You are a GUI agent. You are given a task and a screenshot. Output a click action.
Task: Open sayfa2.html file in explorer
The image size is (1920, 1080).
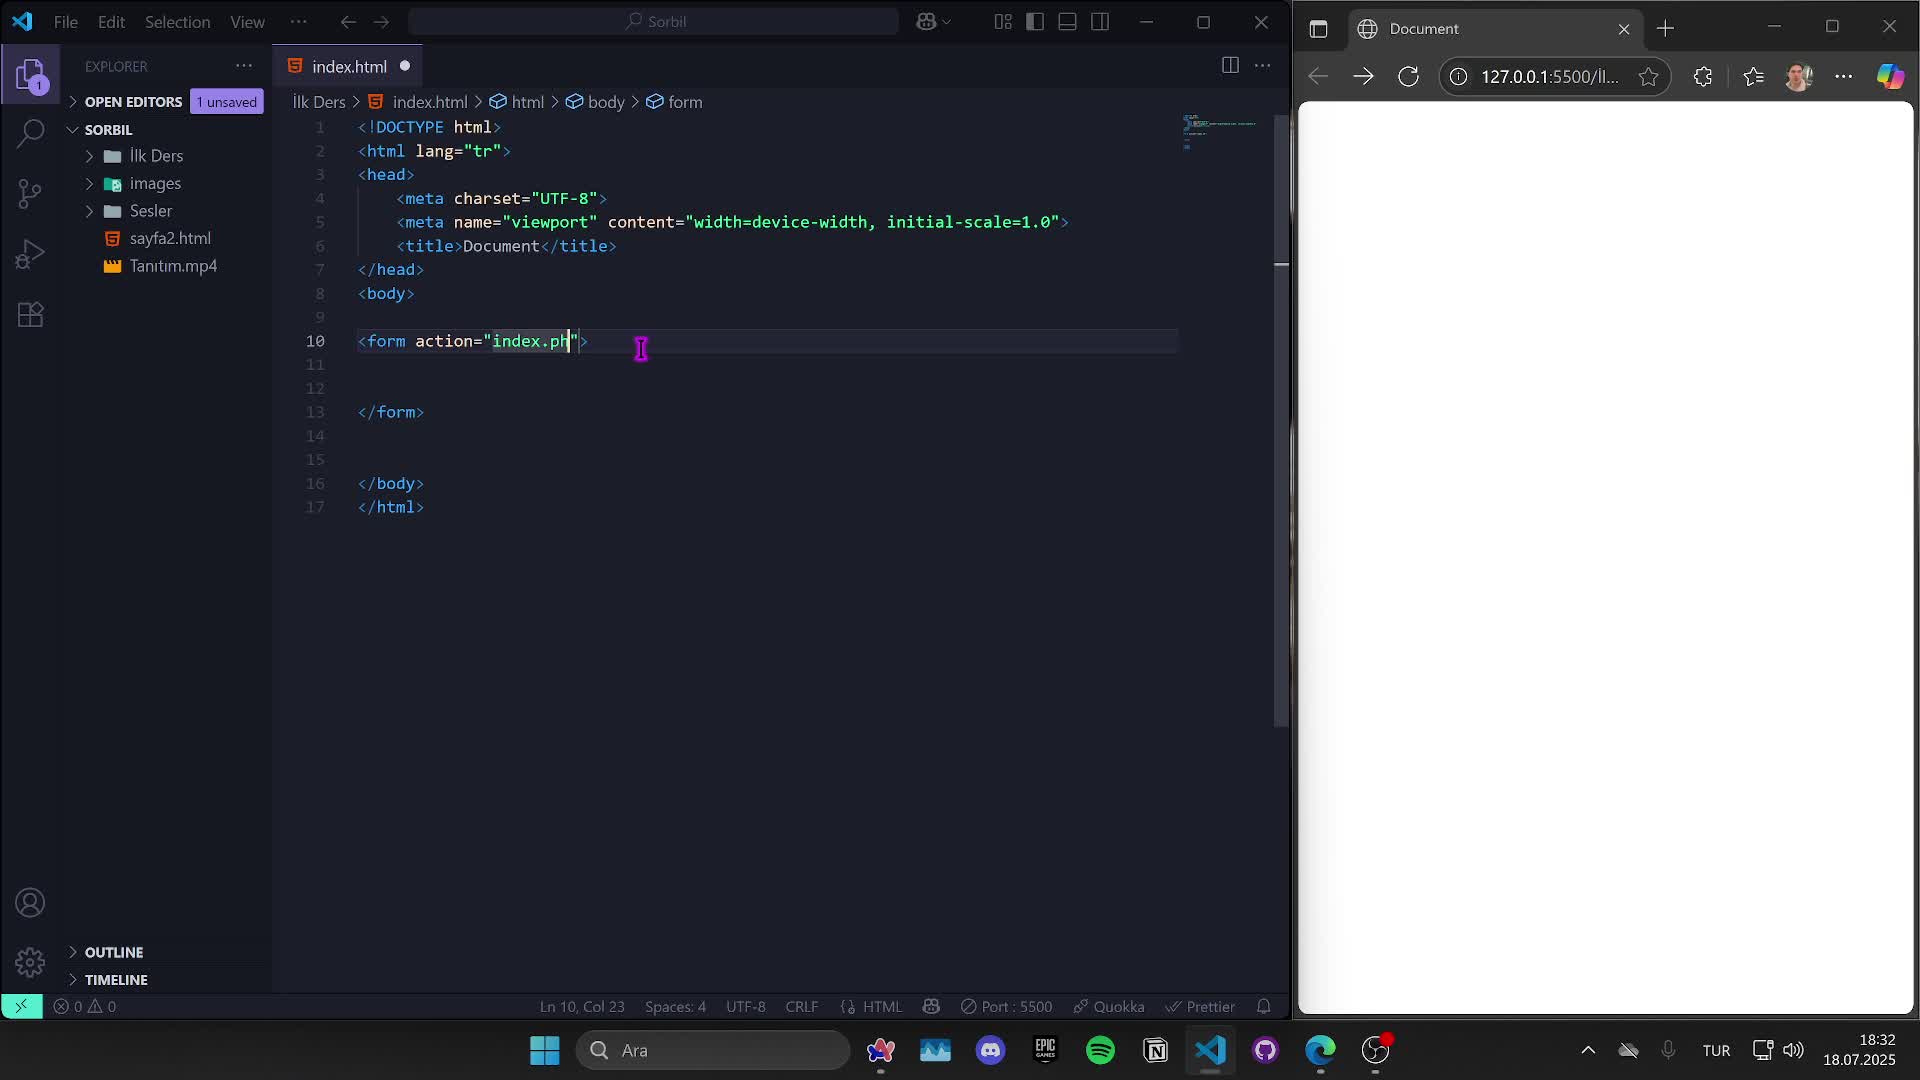pyautogui.click(x=170, y=238)
